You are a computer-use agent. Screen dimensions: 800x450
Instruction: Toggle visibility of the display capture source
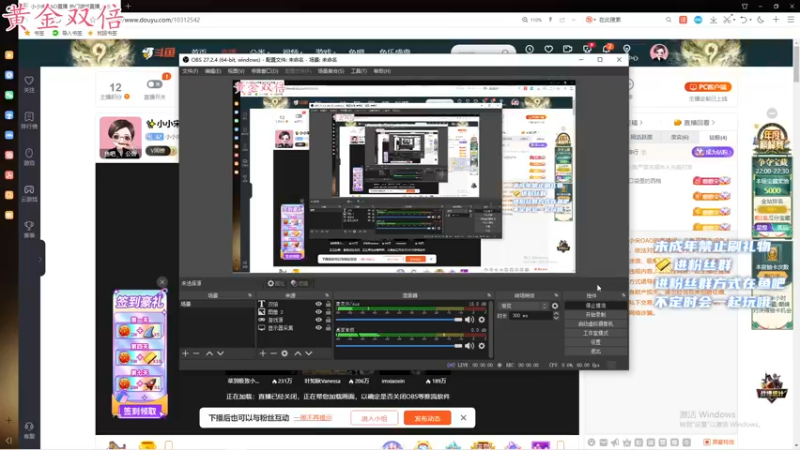pyautogui.click(x=318, y=328)
